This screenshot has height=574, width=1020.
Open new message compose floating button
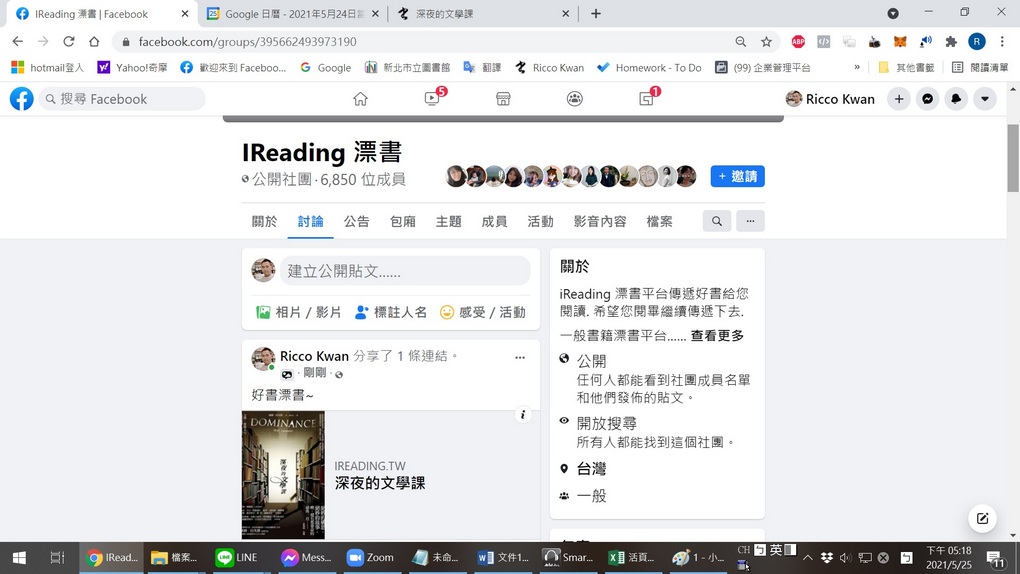tap(982, 518)
